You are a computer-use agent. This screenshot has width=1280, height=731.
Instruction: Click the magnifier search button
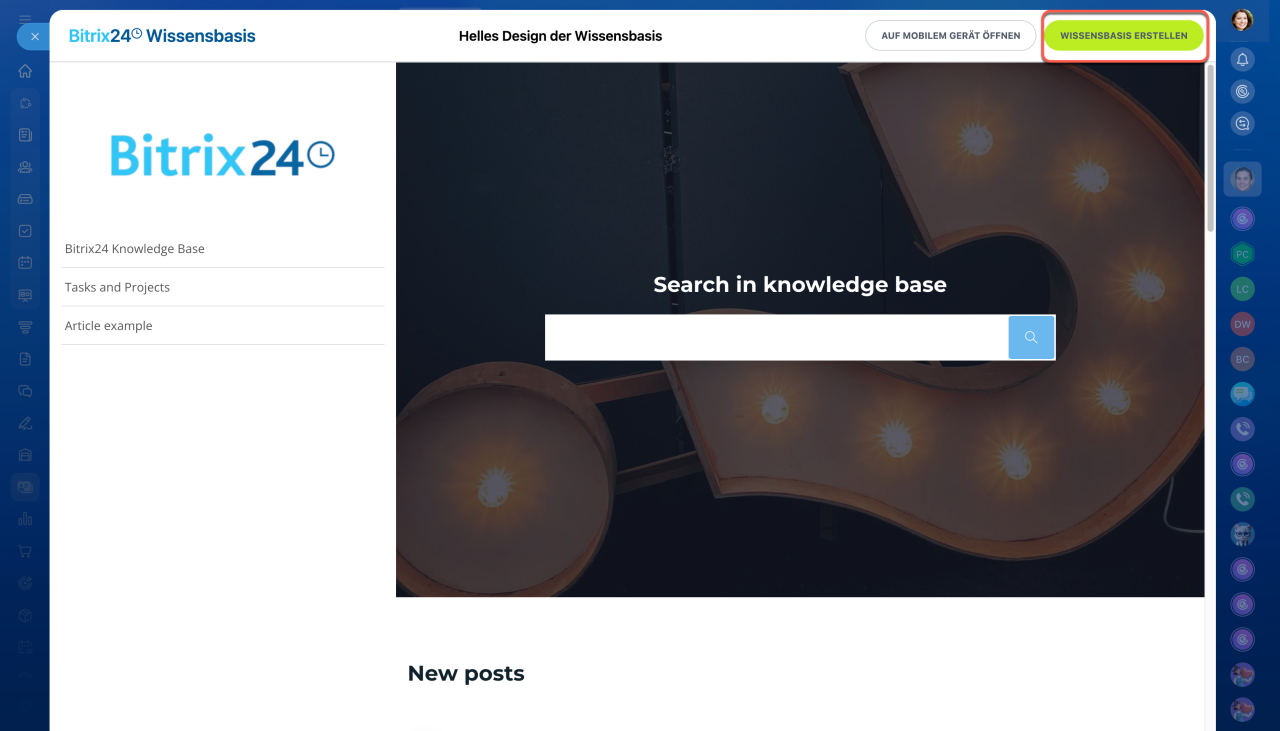pyautogui.click(x=1031, y=338)
